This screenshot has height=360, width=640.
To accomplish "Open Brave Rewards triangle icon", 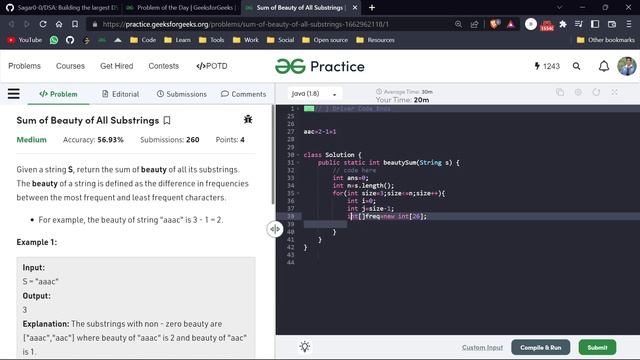I will (x=511, y=24).
